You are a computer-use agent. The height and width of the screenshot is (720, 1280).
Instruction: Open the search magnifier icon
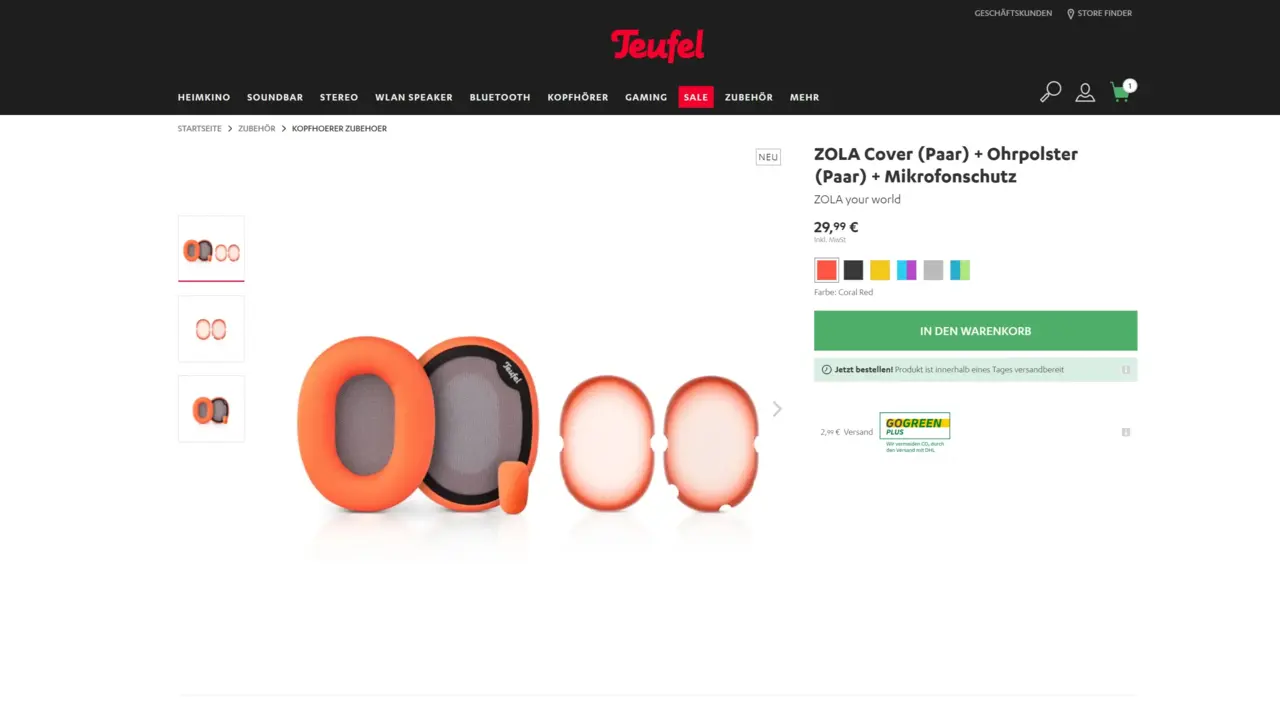click(1050, 92)
